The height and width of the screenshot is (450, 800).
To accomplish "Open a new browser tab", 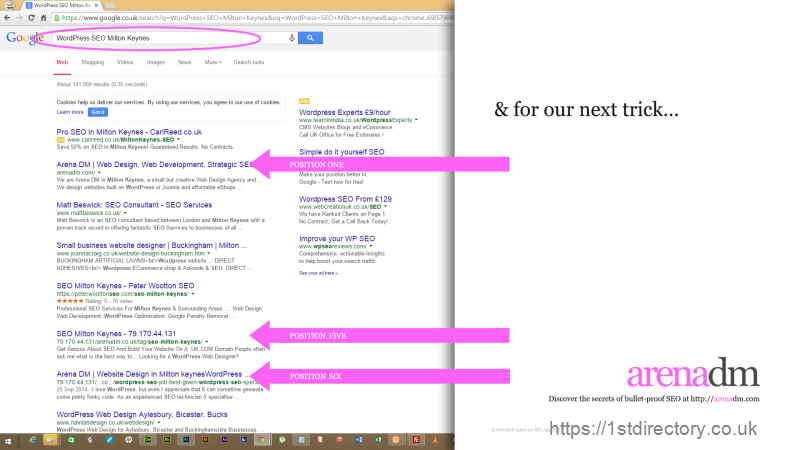I will coord(110,5).
